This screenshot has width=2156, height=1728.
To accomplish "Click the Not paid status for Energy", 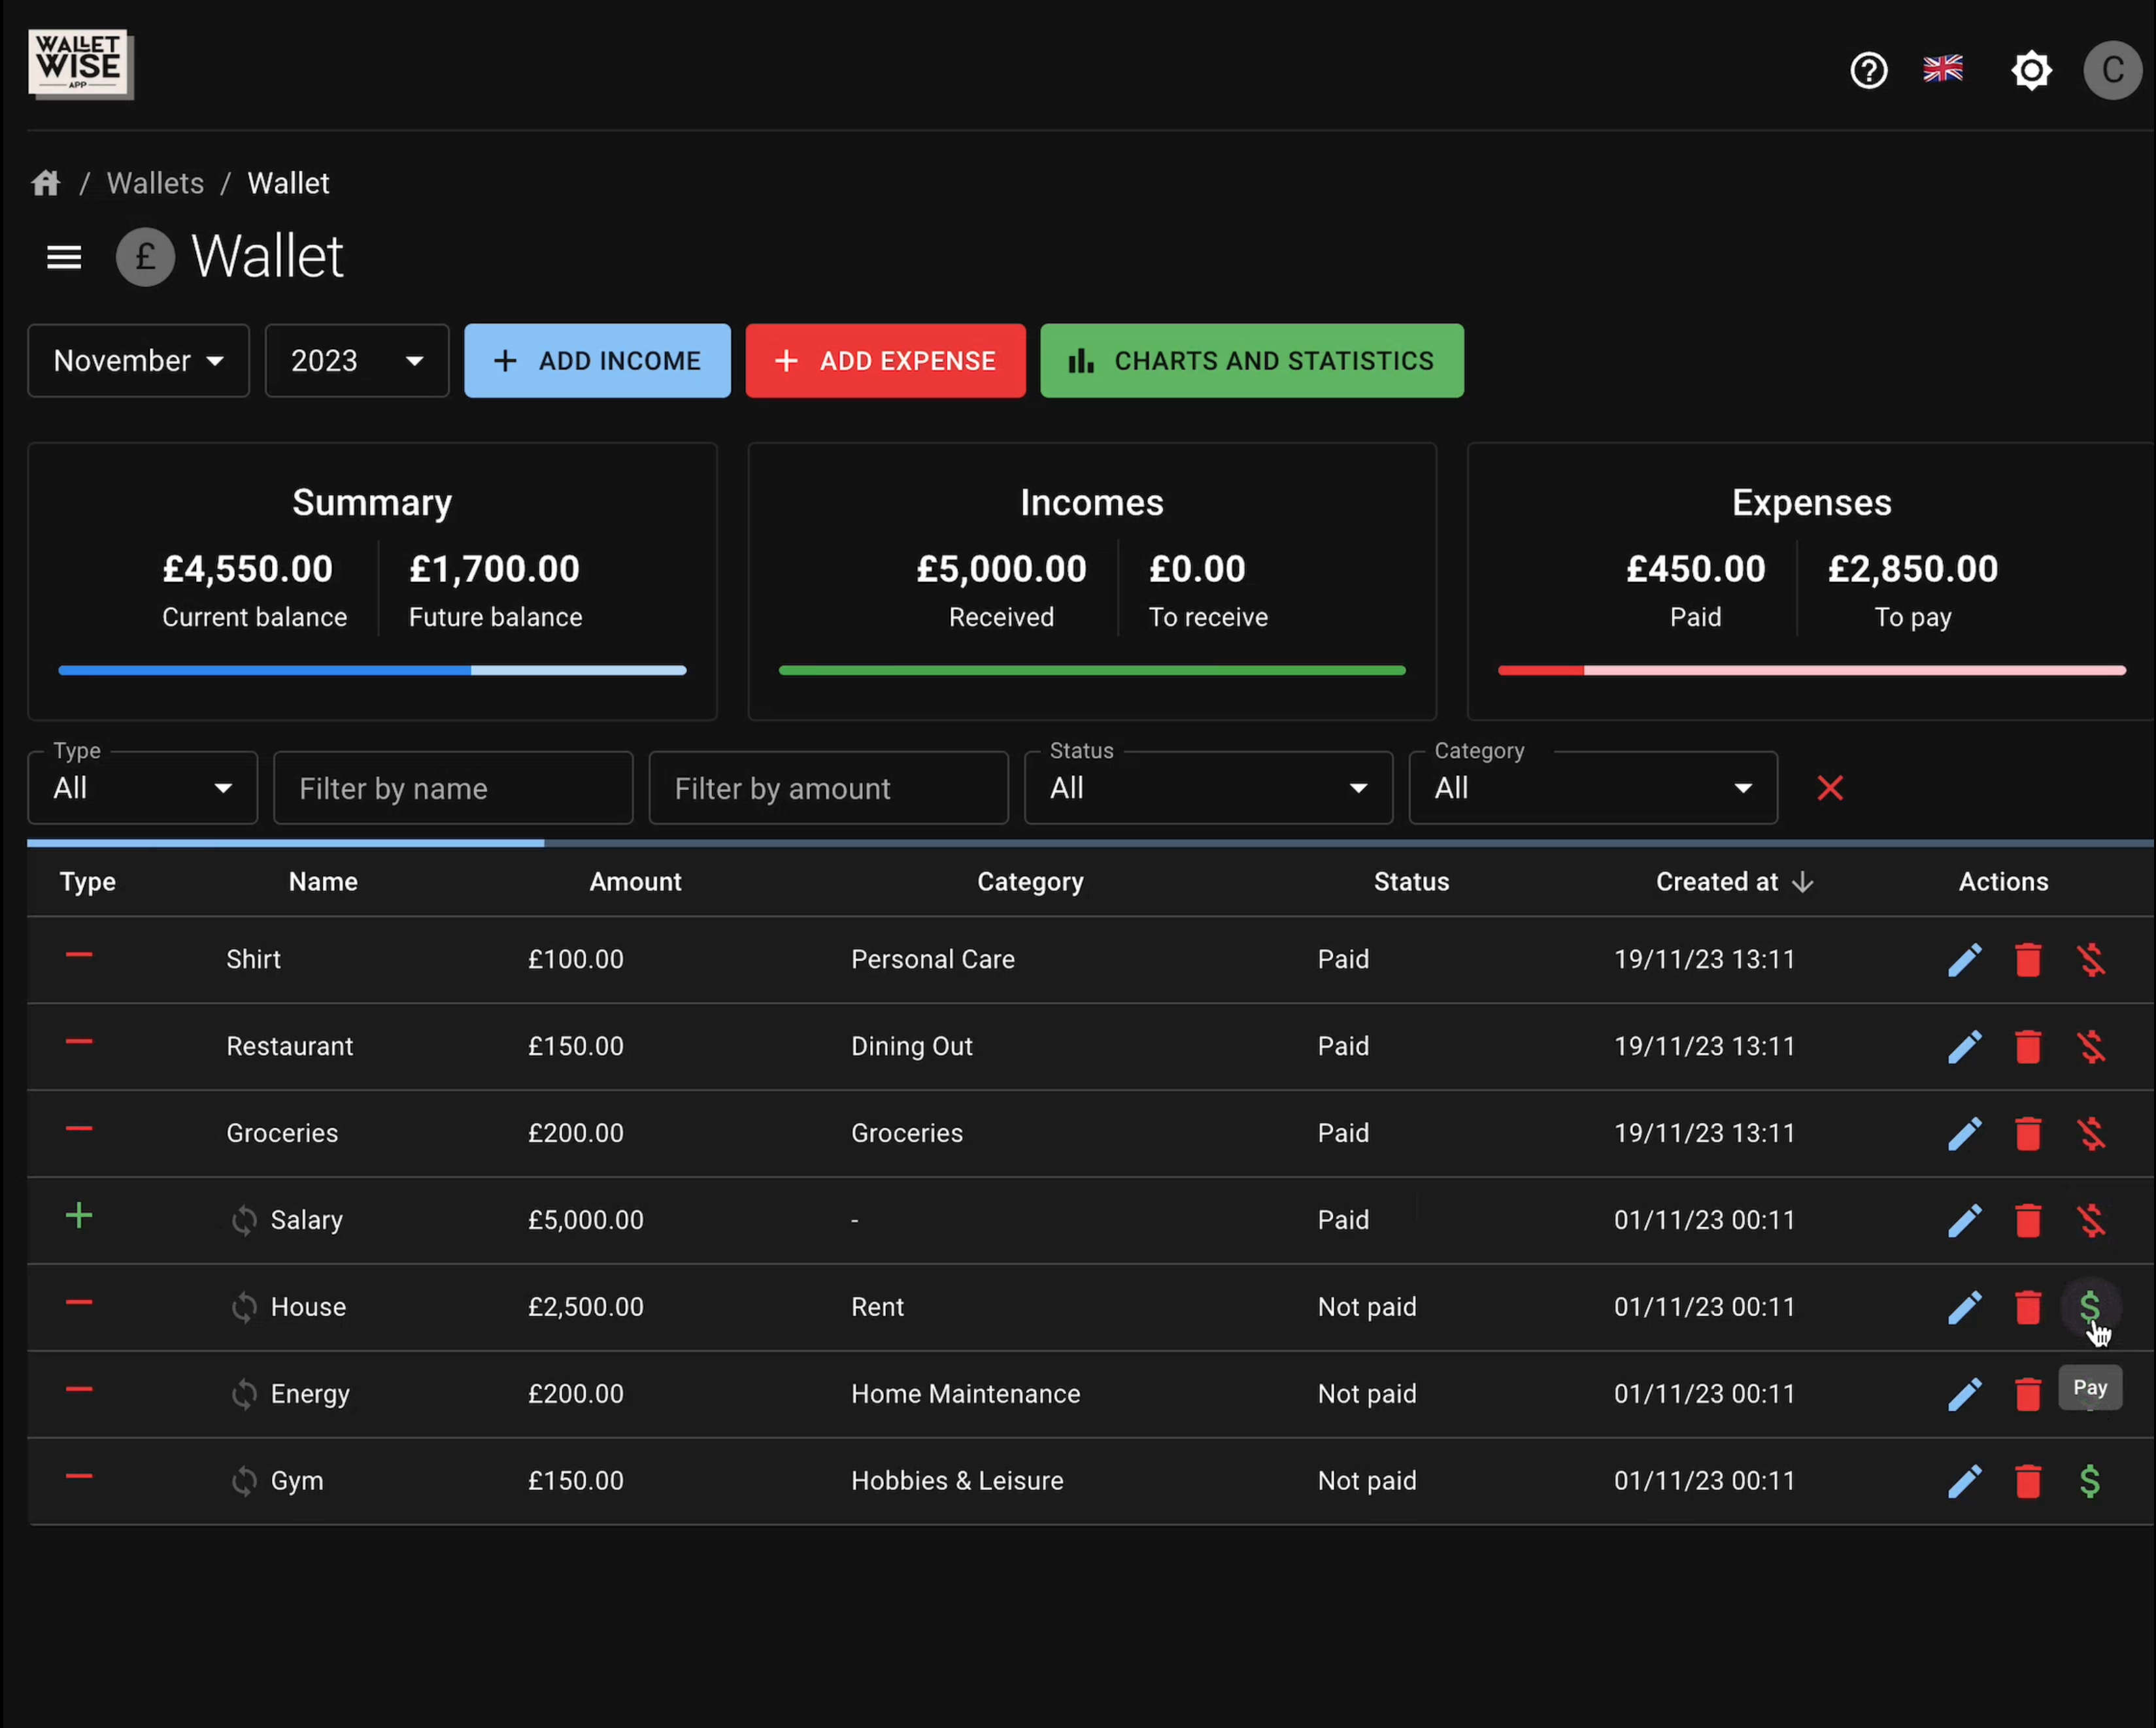I will click(1367, 1394).
